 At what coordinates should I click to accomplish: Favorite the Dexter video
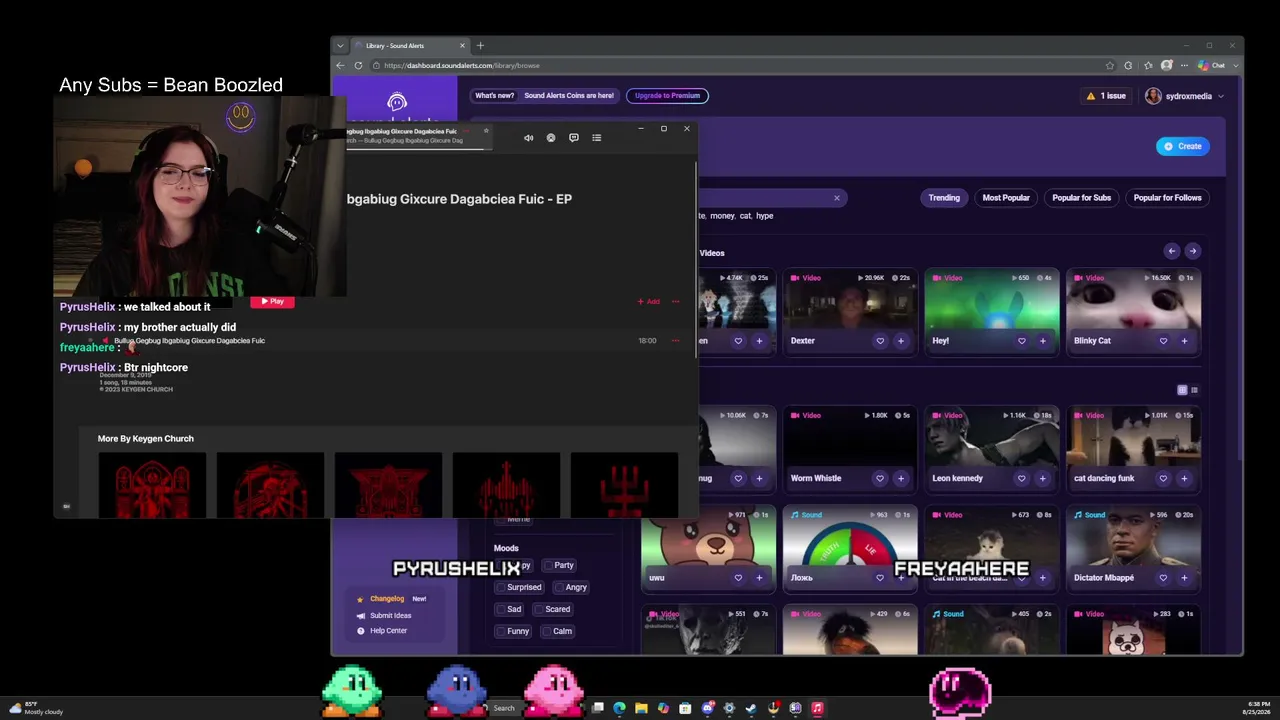point(880,341)
